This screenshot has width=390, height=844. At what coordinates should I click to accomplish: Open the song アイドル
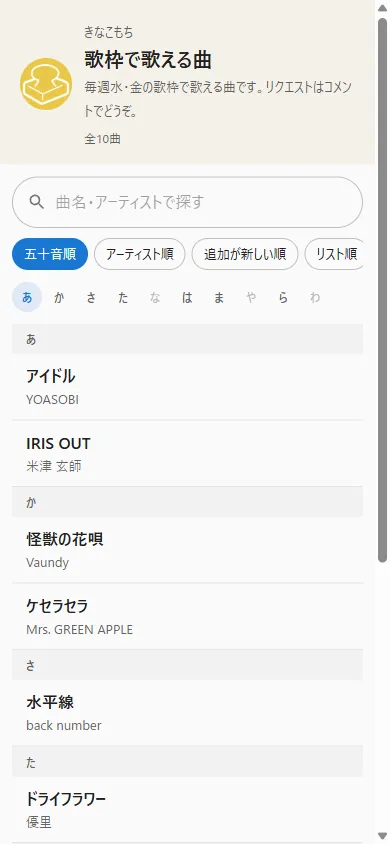click(187, 387)
